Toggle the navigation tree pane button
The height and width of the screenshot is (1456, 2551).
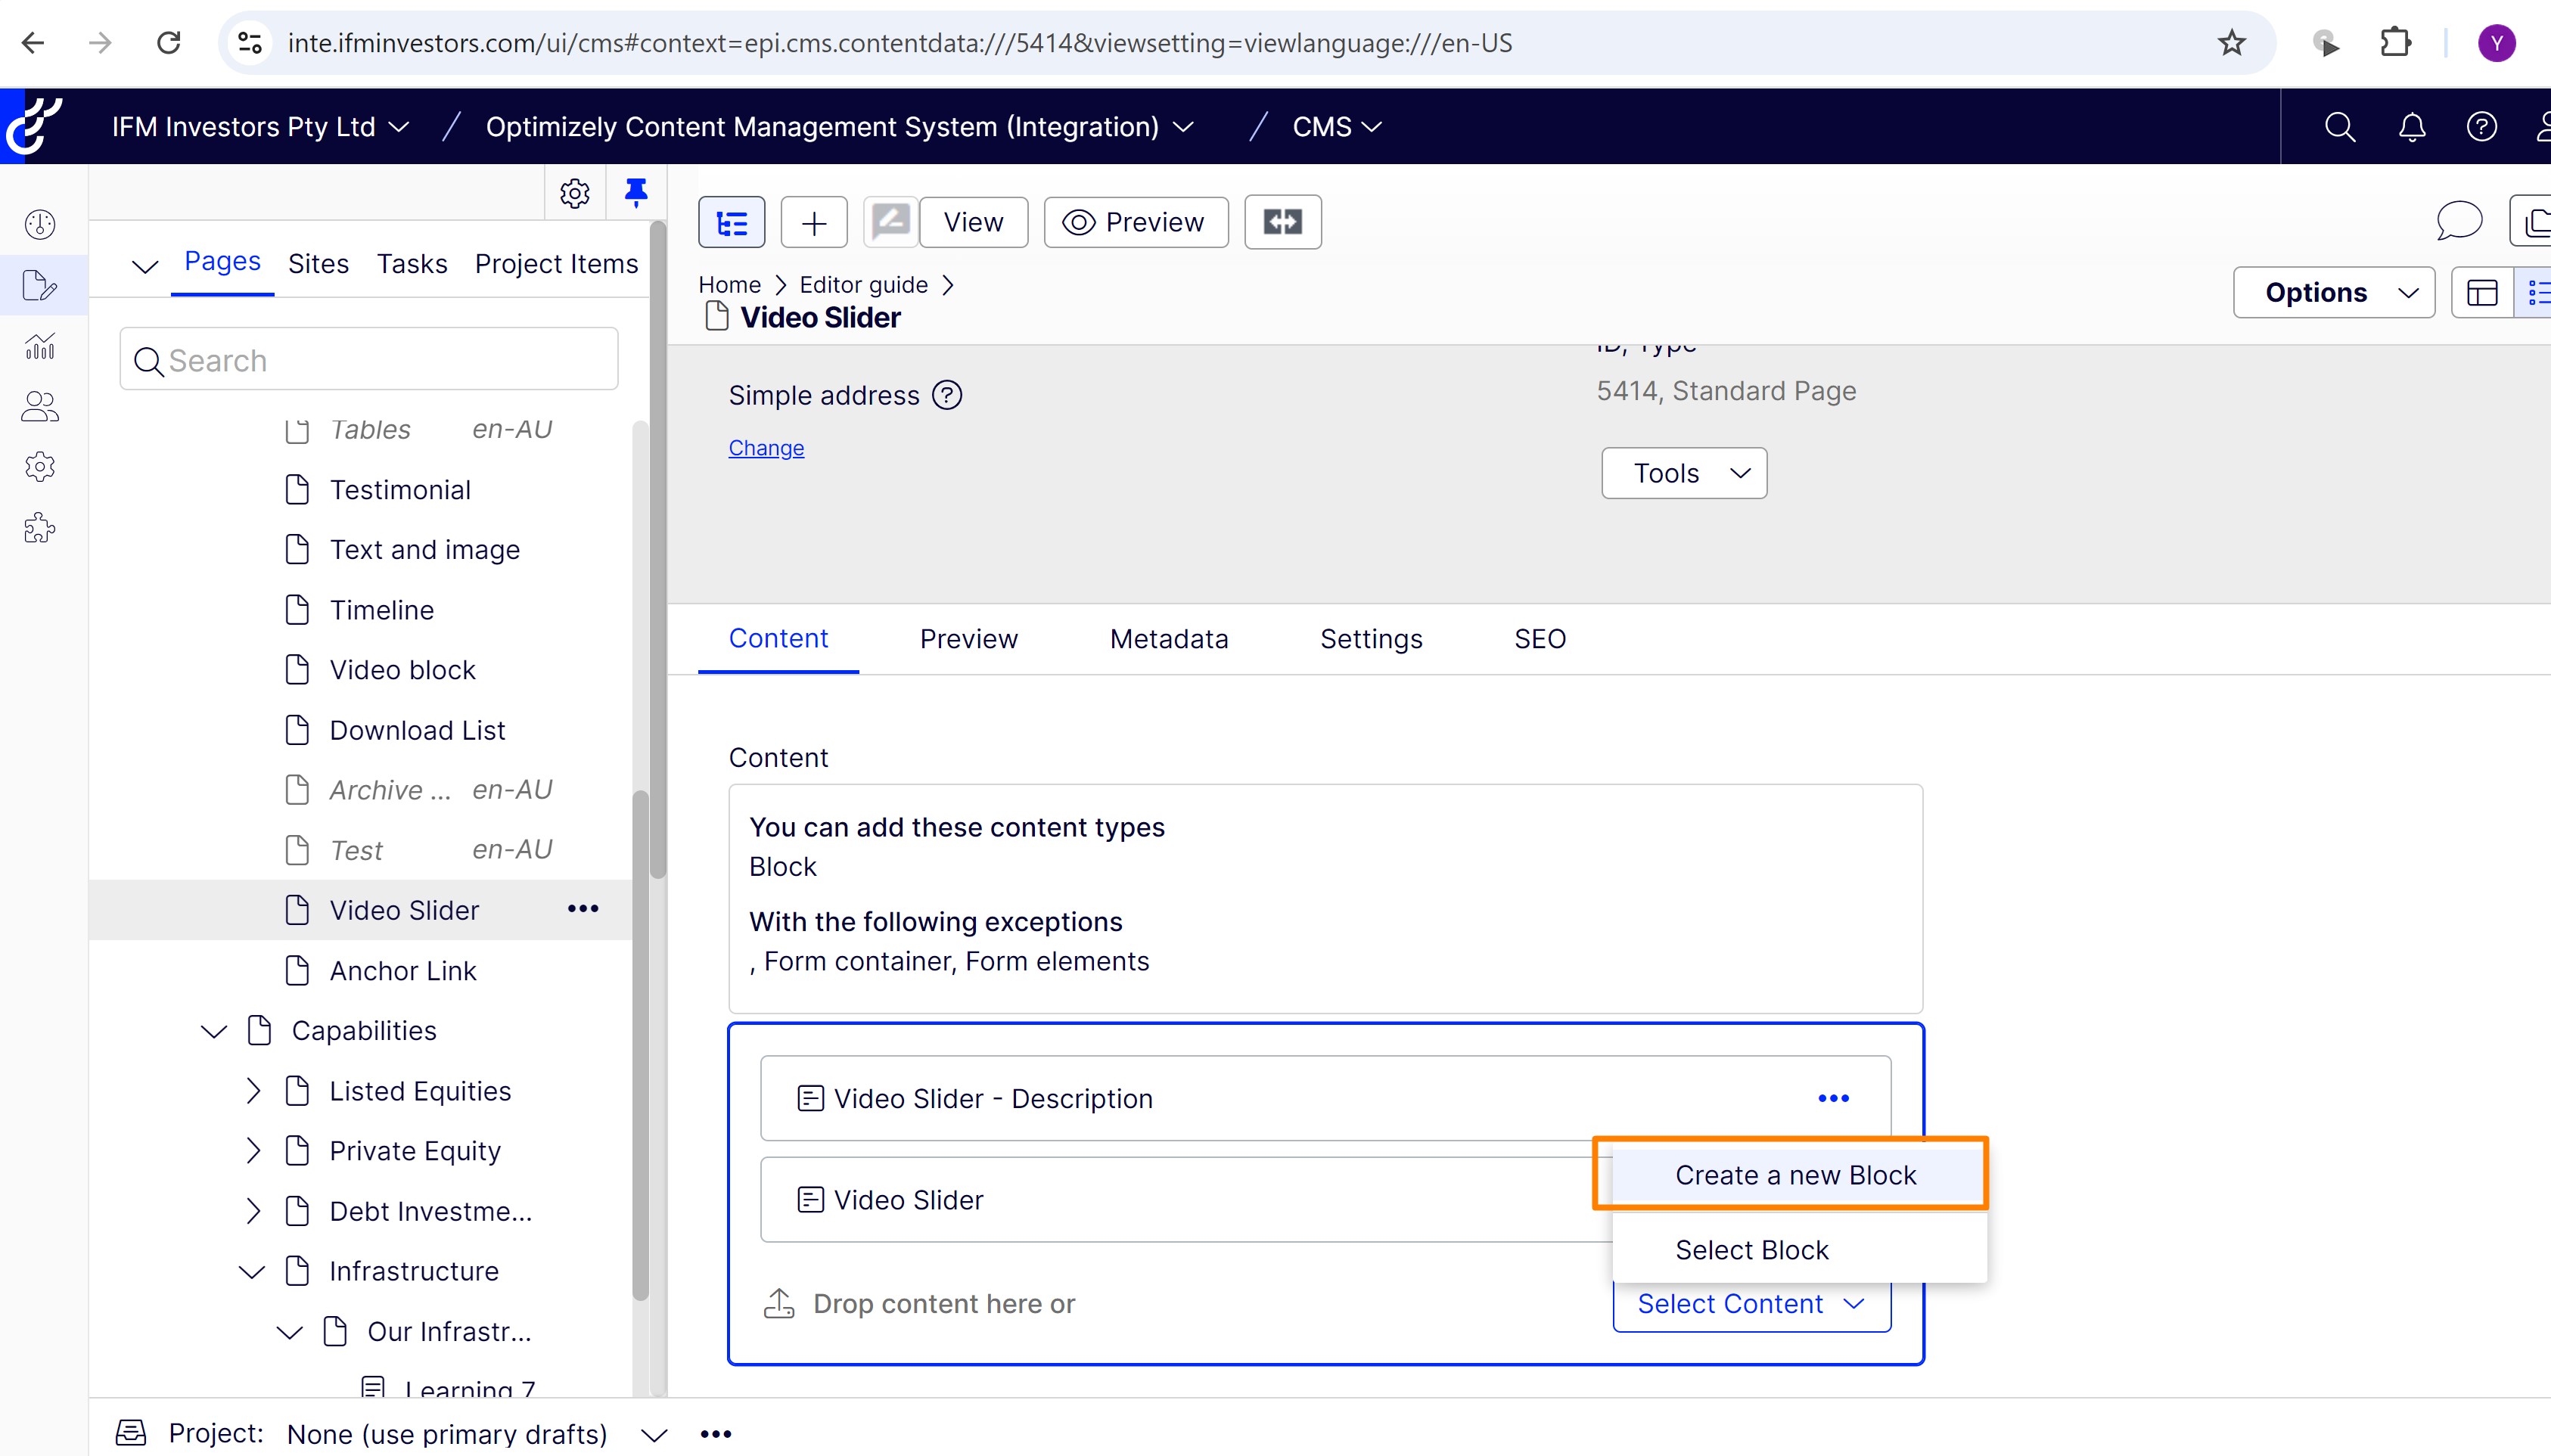(731, 222)
